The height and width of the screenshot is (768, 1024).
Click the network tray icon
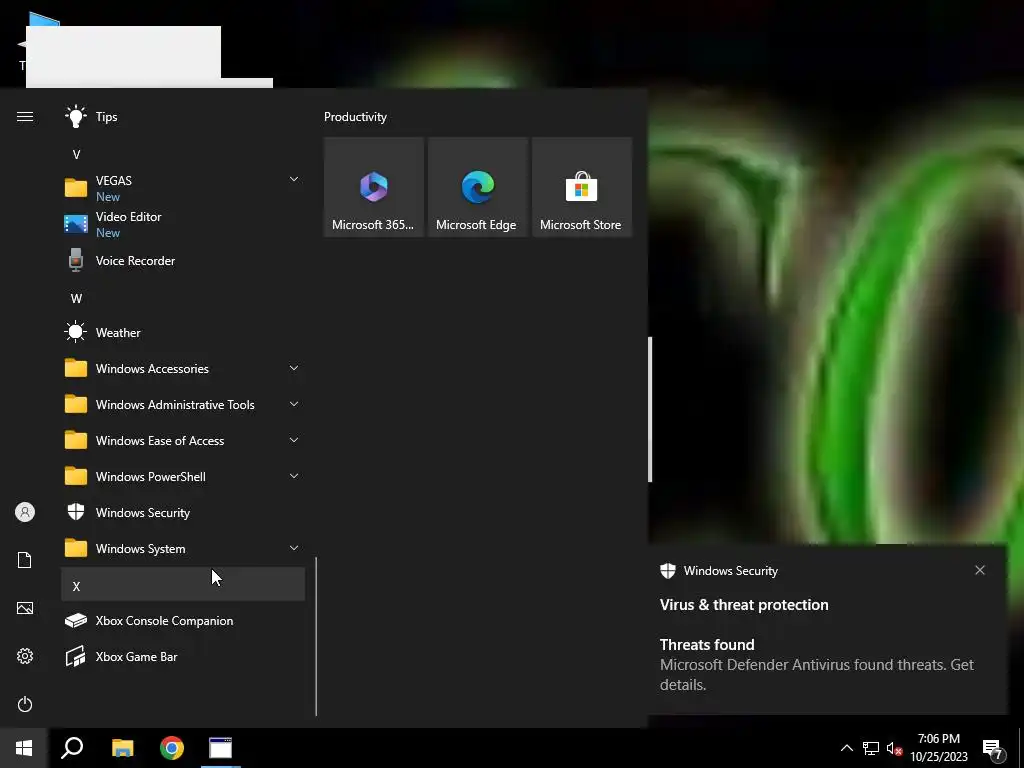pyautogui.click(x=871, y=748)
